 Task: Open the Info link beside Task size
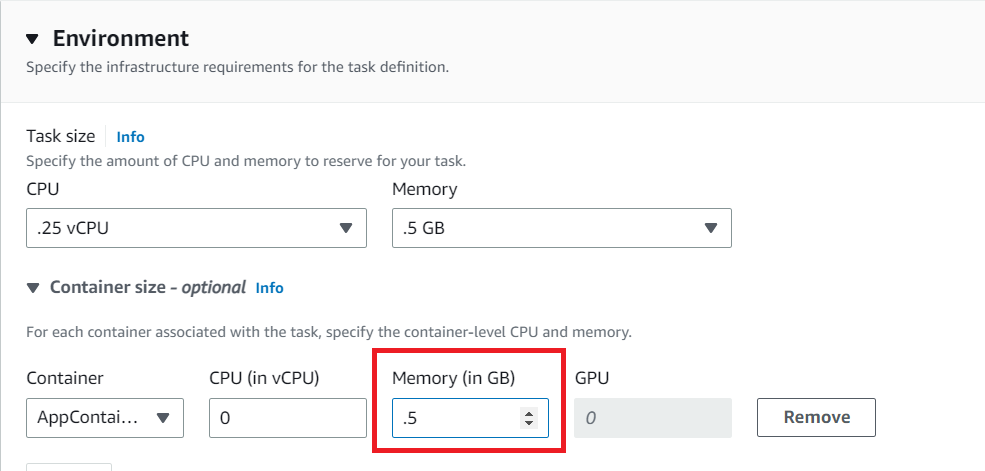click(130, 137)
